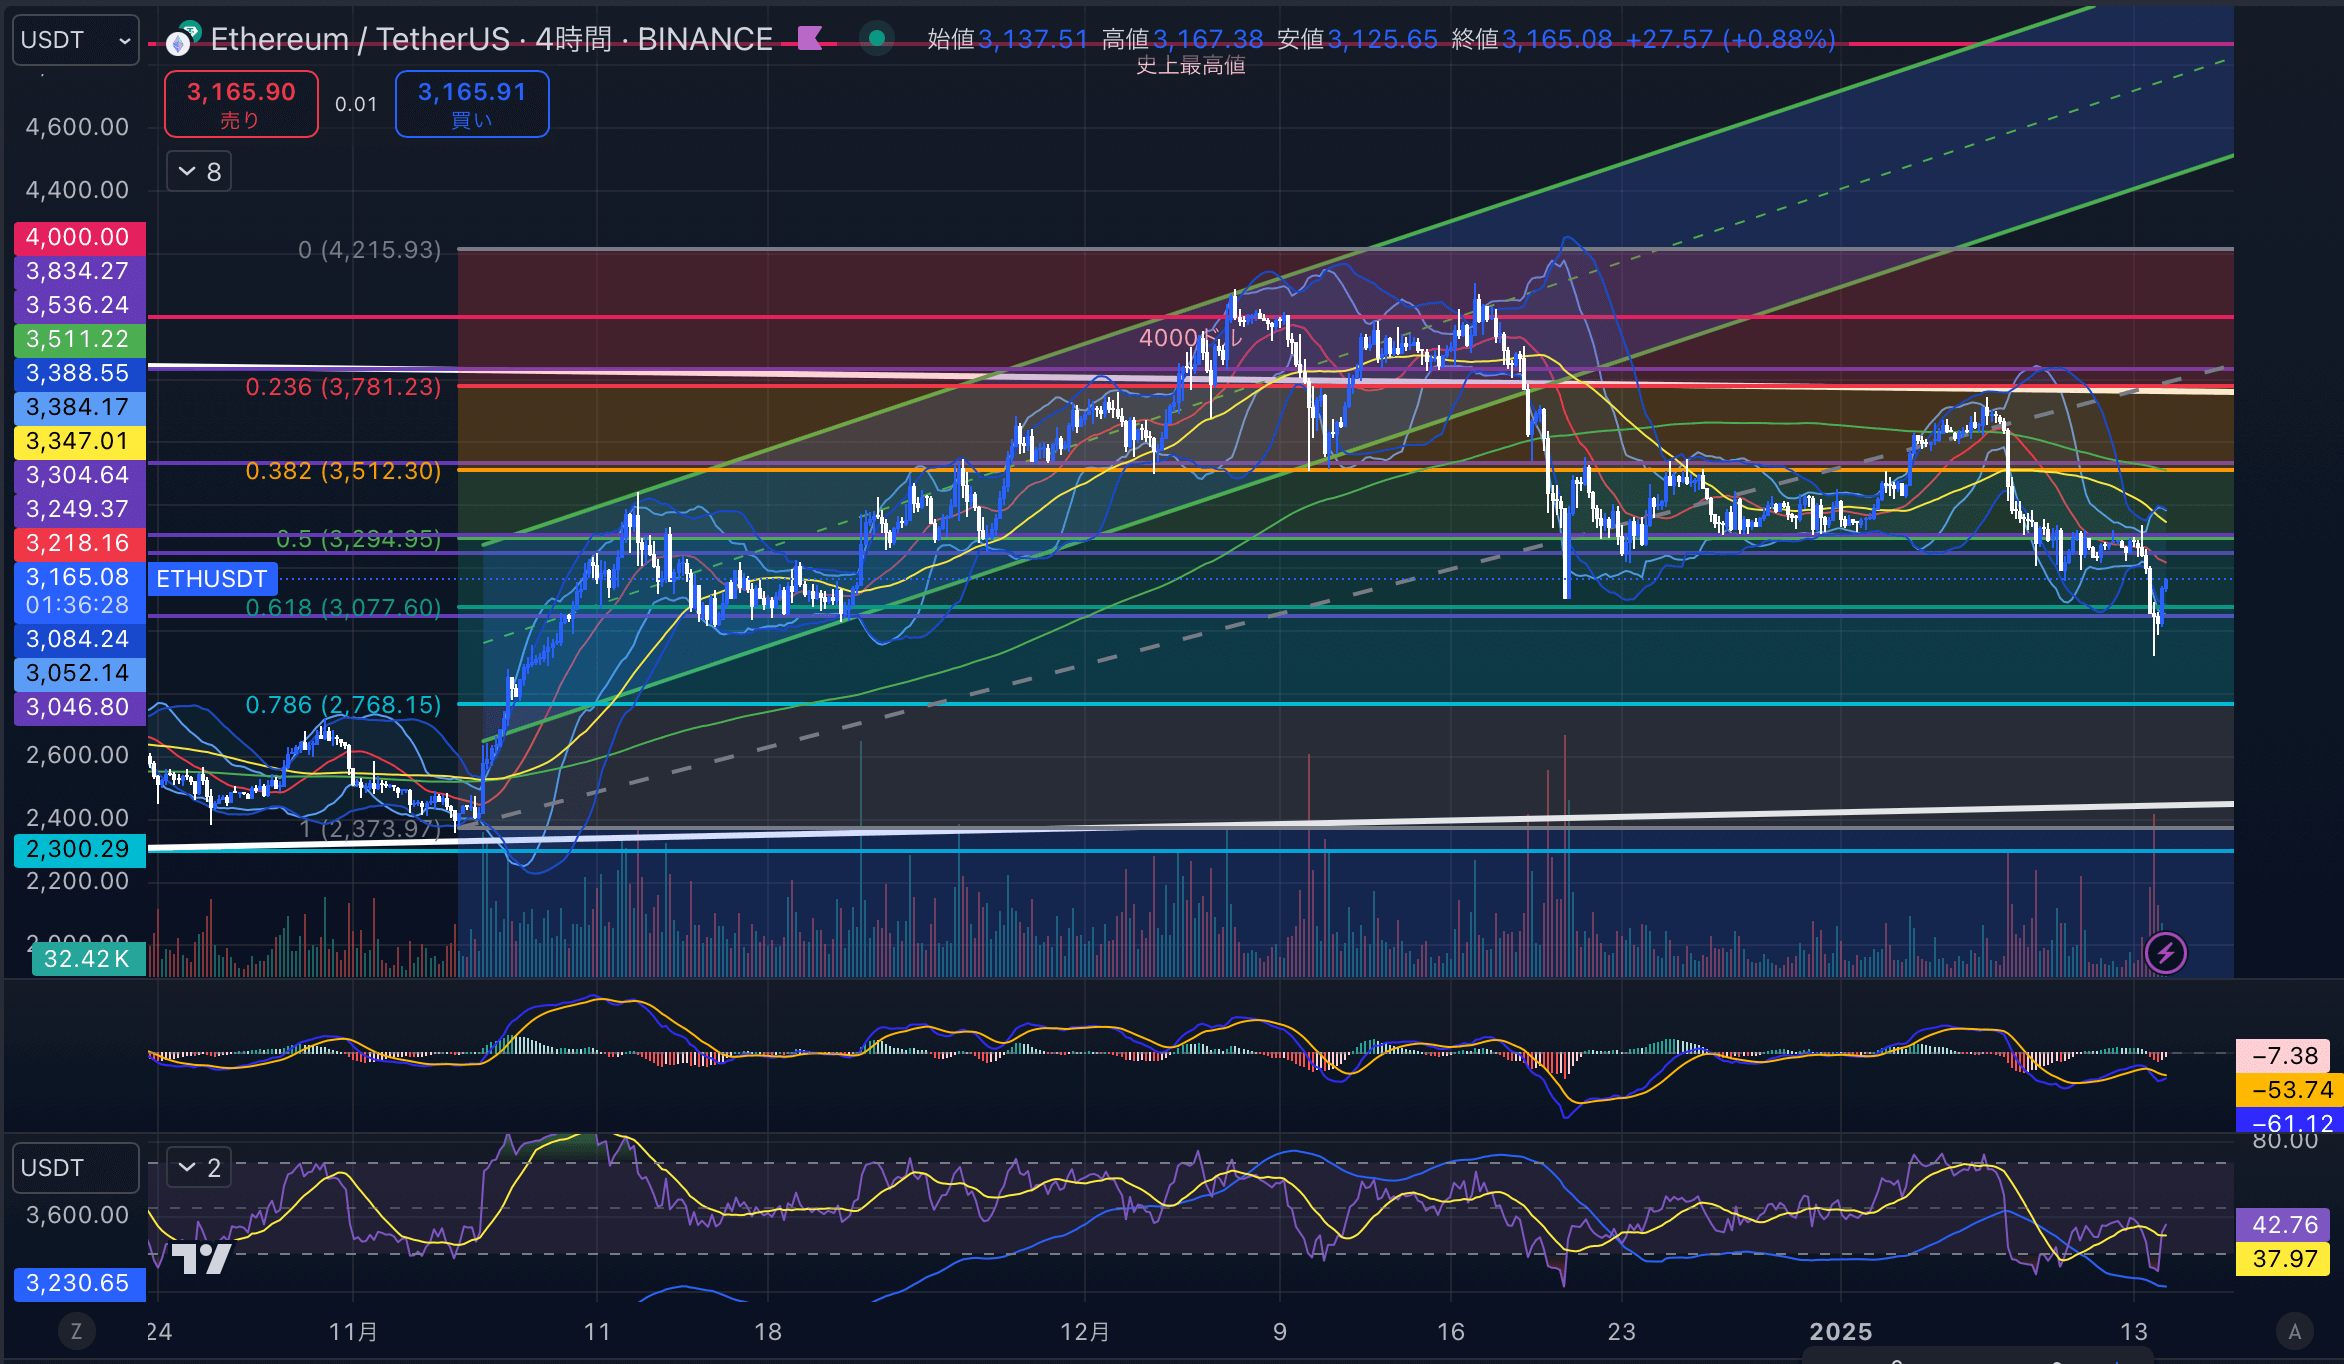2344x1364 pixels.
Task: Click the 2025 date on time axis
Action: click(x=1841, y=1332)
